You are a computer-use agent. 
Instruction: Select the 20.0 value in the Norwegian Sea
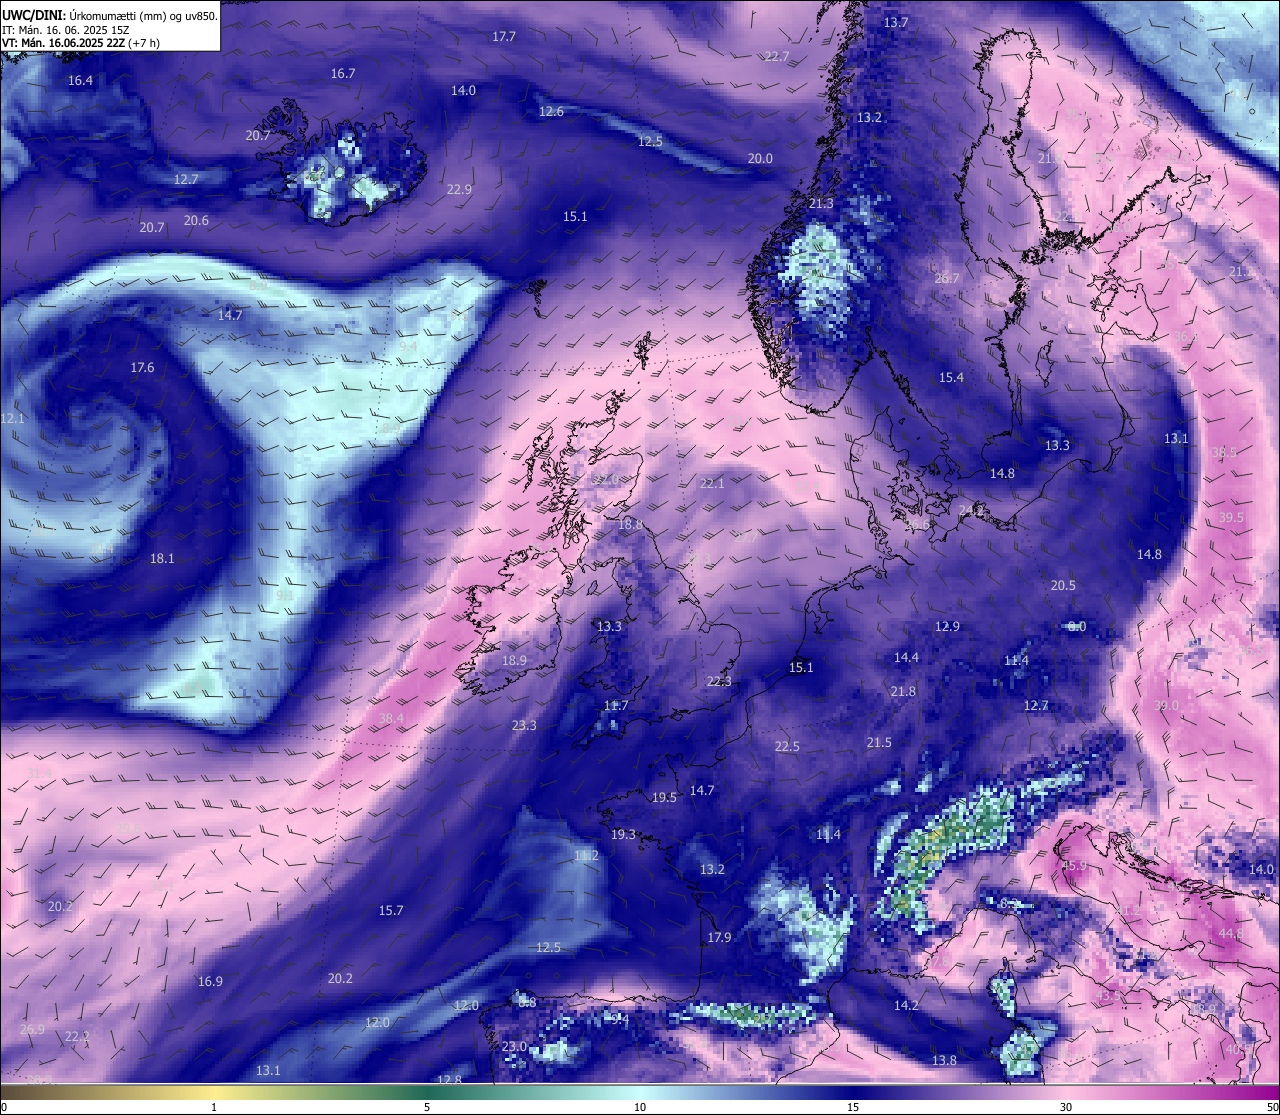(x=760, y=158)
